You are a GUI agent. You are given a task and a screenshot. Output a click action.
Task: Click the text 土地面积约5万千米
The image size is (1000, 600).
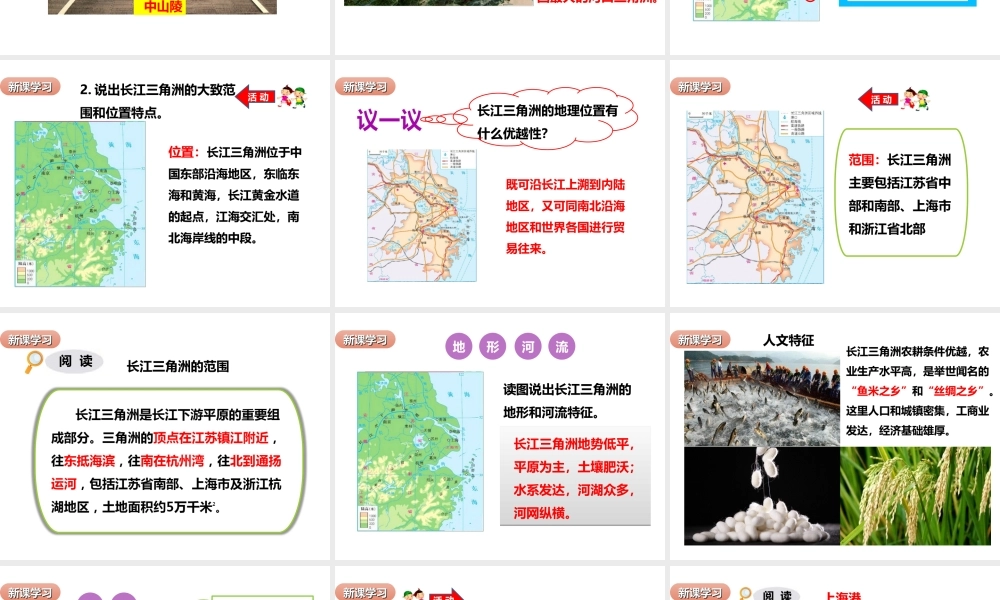click(159, 508)
